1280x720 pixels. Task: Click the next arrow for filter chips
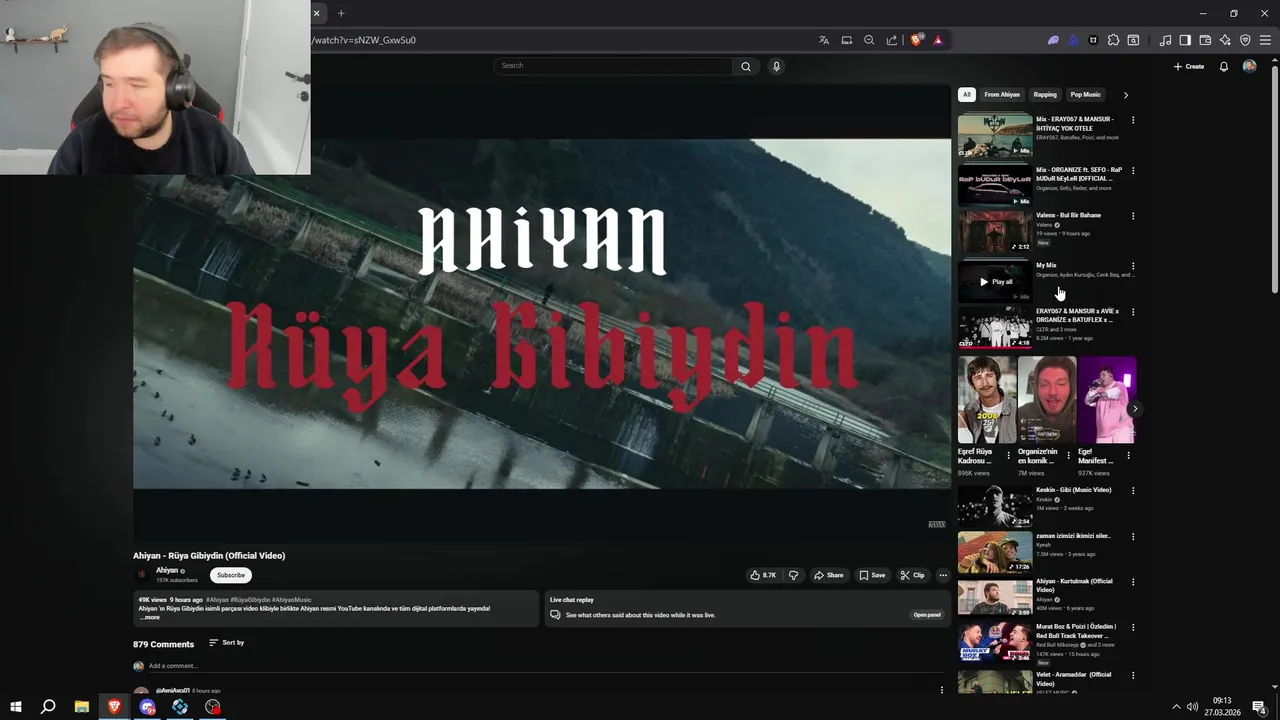(x=1125, y=95)
